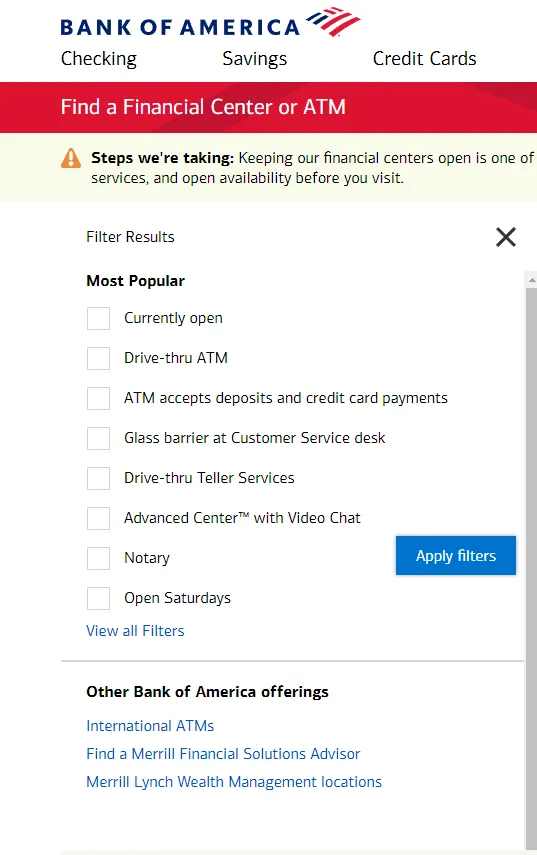Open the Savings menu

(x=255, y=58)
